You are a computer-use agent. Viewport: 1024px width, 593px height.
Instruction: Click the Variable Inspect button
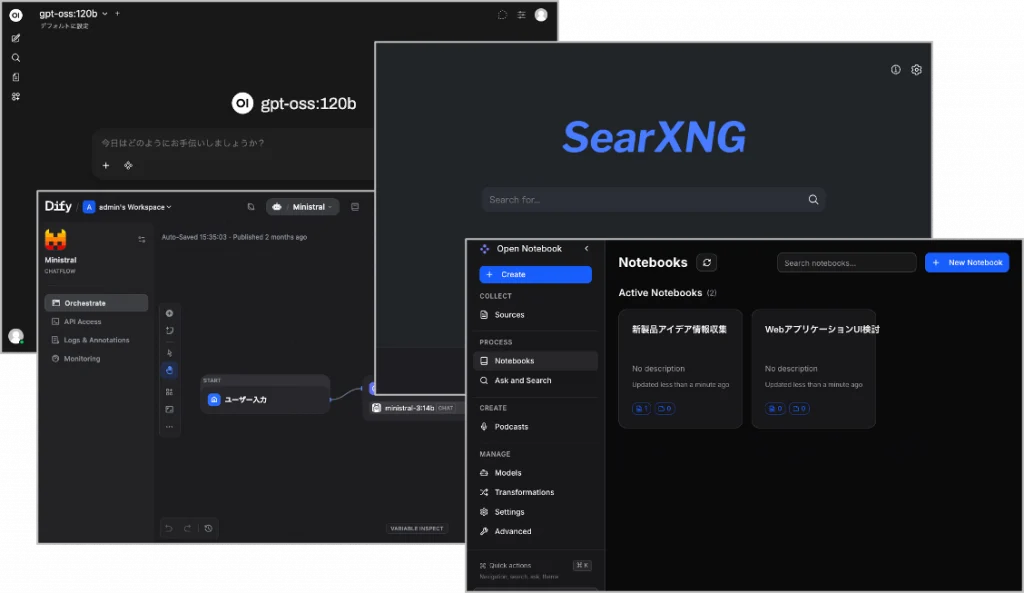[x=417, y=528]
